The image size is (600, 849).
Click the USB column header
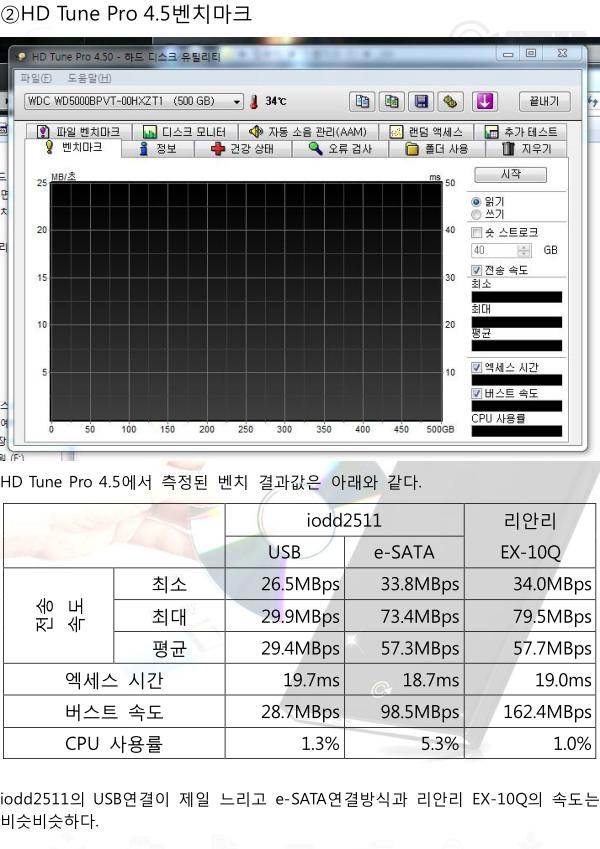click(285, 552)
